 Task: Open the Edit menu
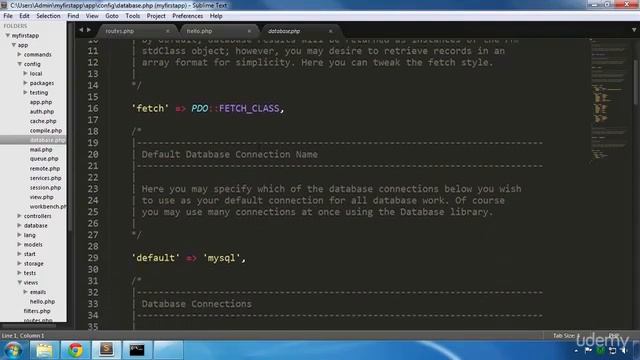coord(24,16)
